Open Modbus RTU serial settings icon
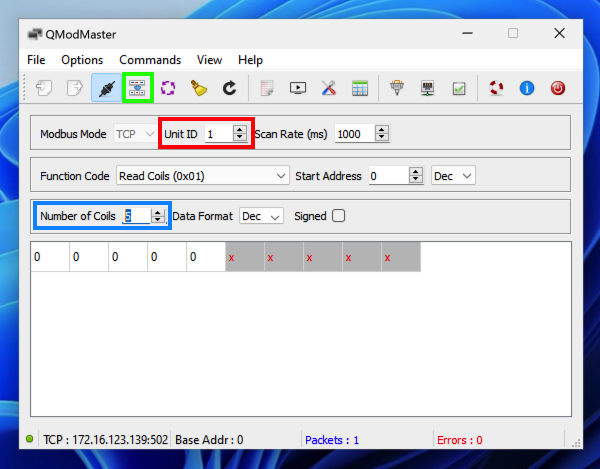The height and width of the screenshot is (469, 600). point(397,88)
